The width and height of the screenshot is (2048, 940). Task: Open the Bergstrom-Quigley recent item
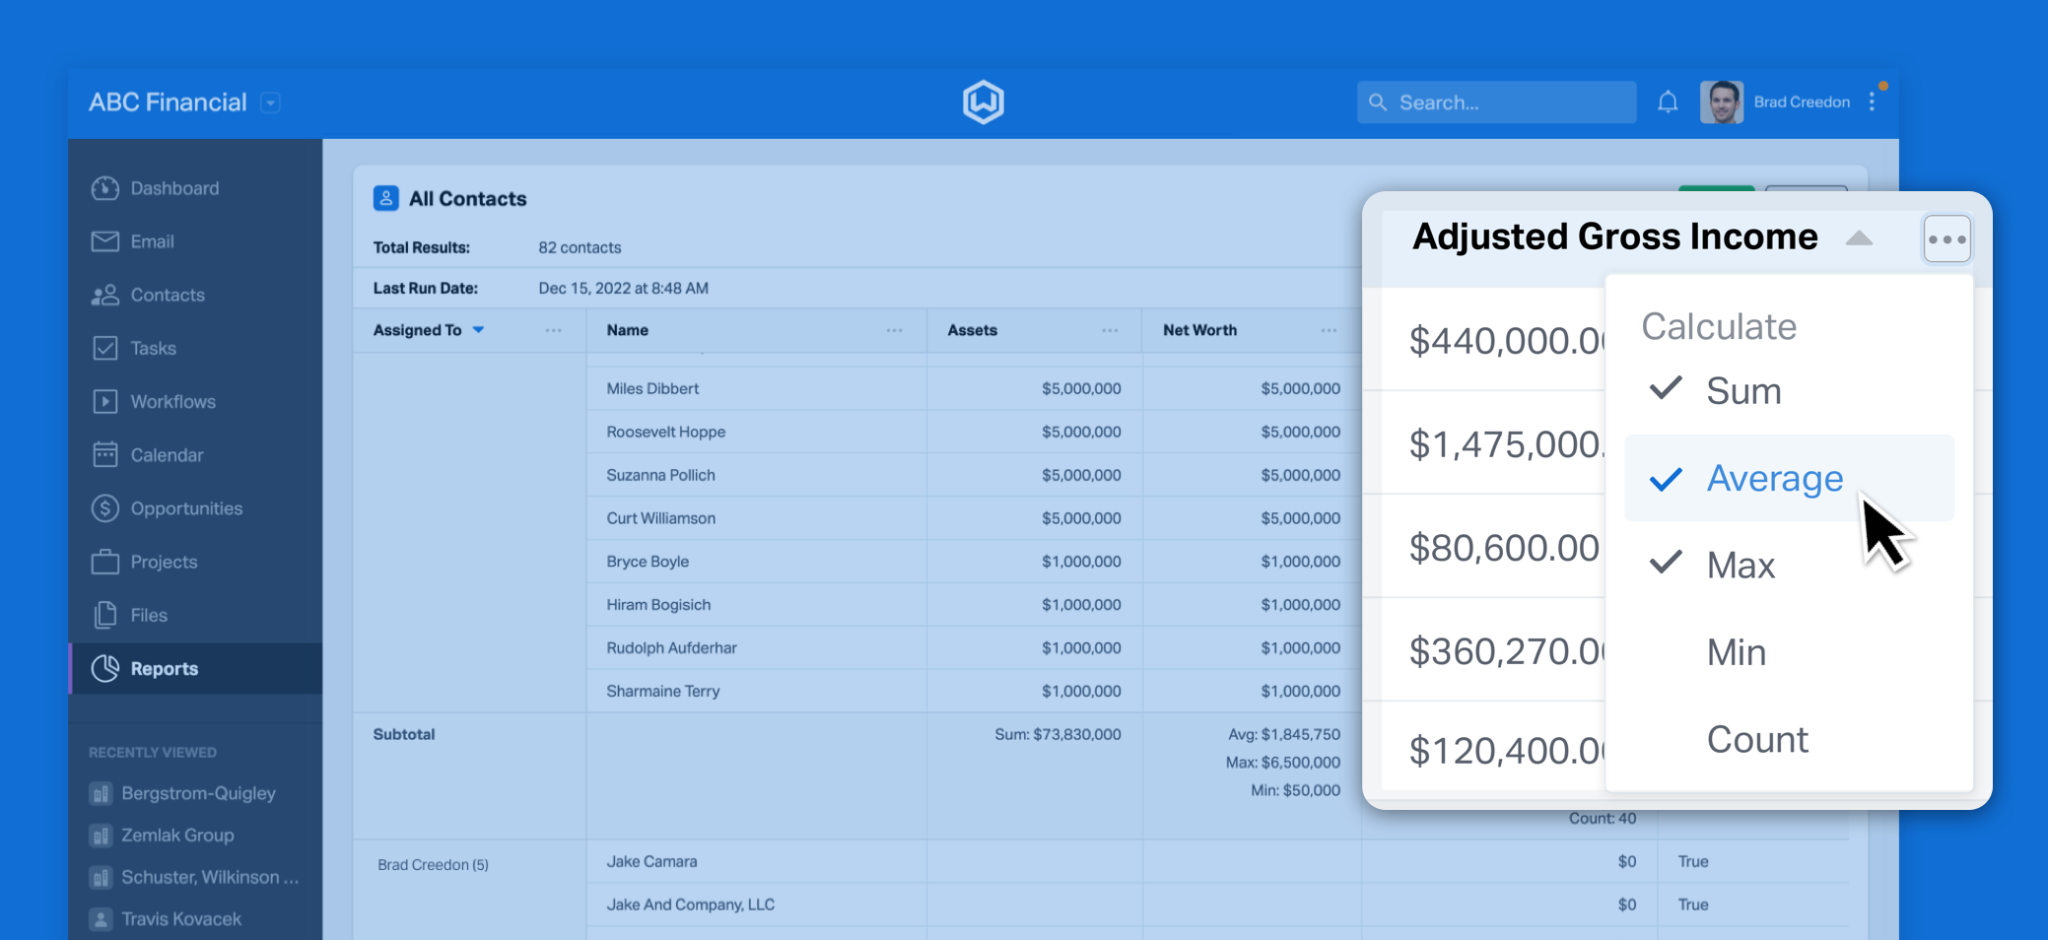(x=197, y=793)
